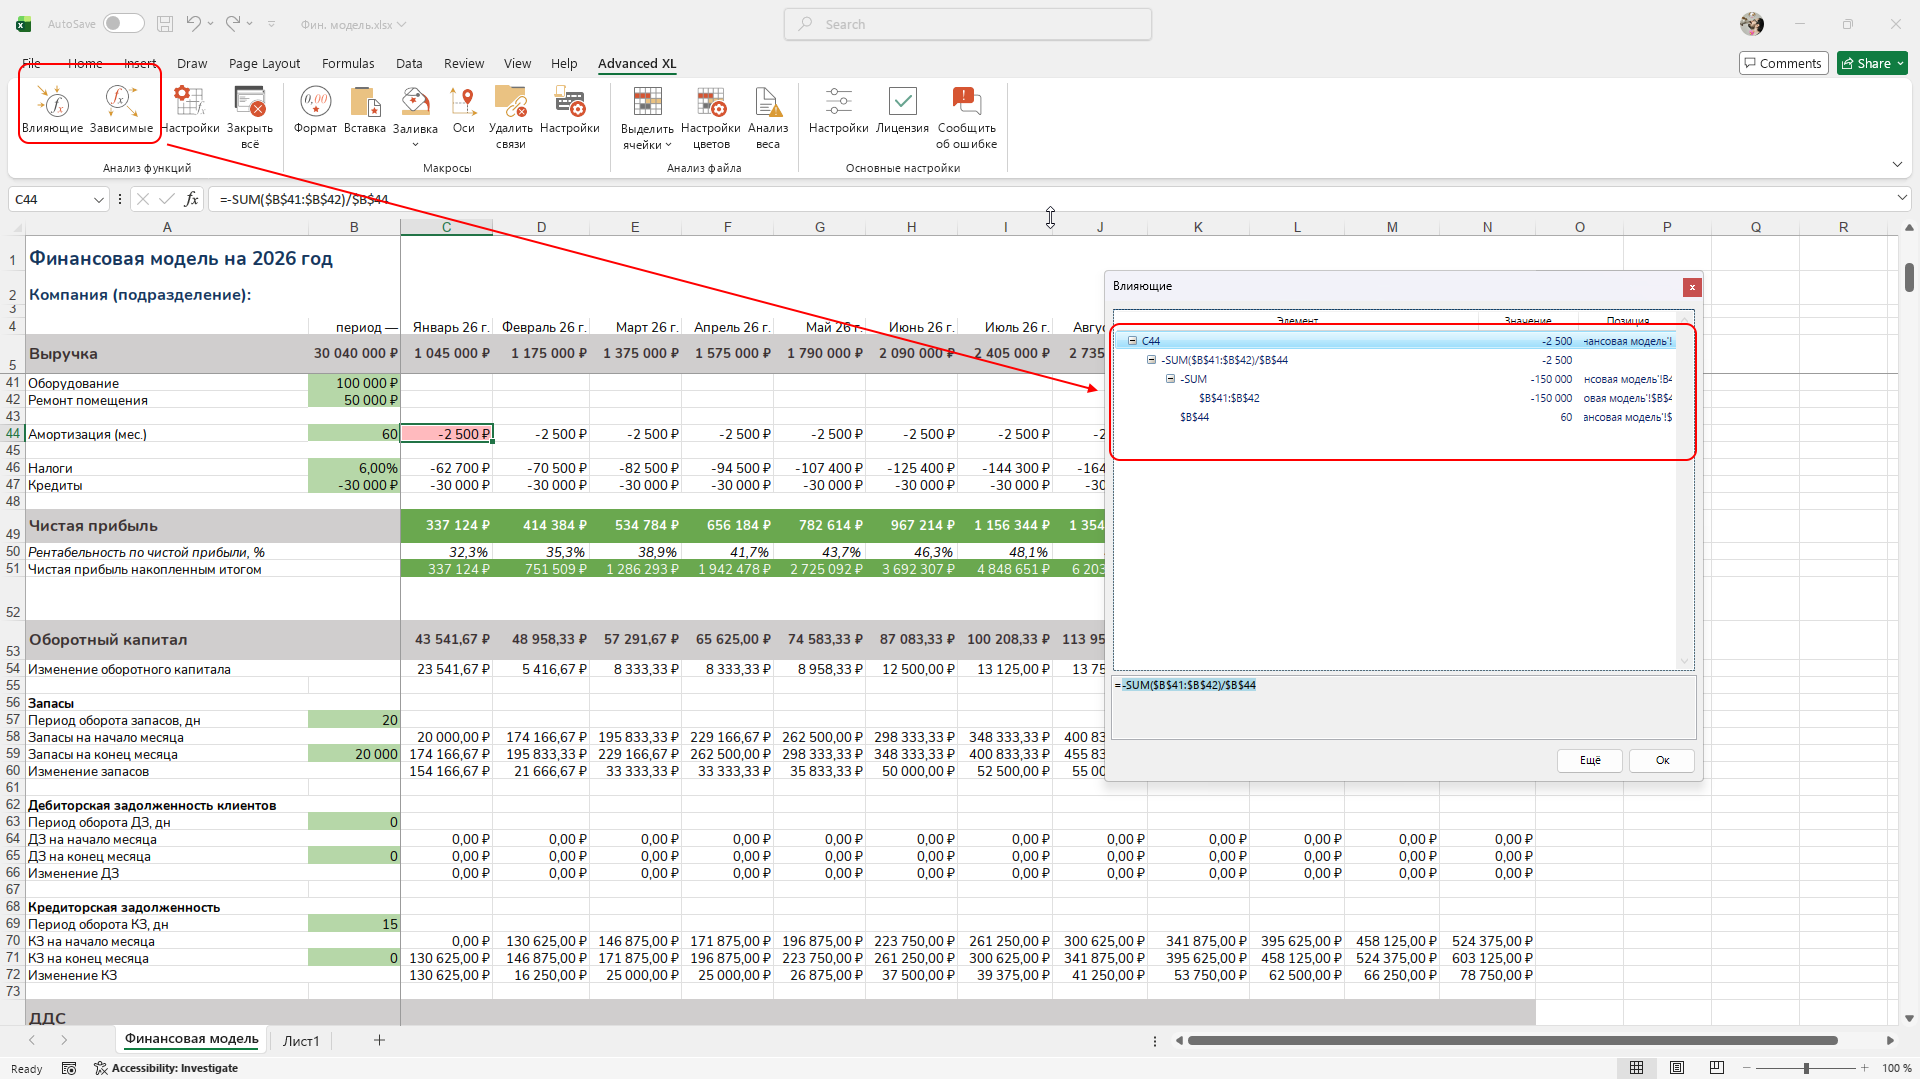The height and width of the screenshot is (1080, 1920).
Task: Open Настройки цветов icon
Action: [710, 101]
